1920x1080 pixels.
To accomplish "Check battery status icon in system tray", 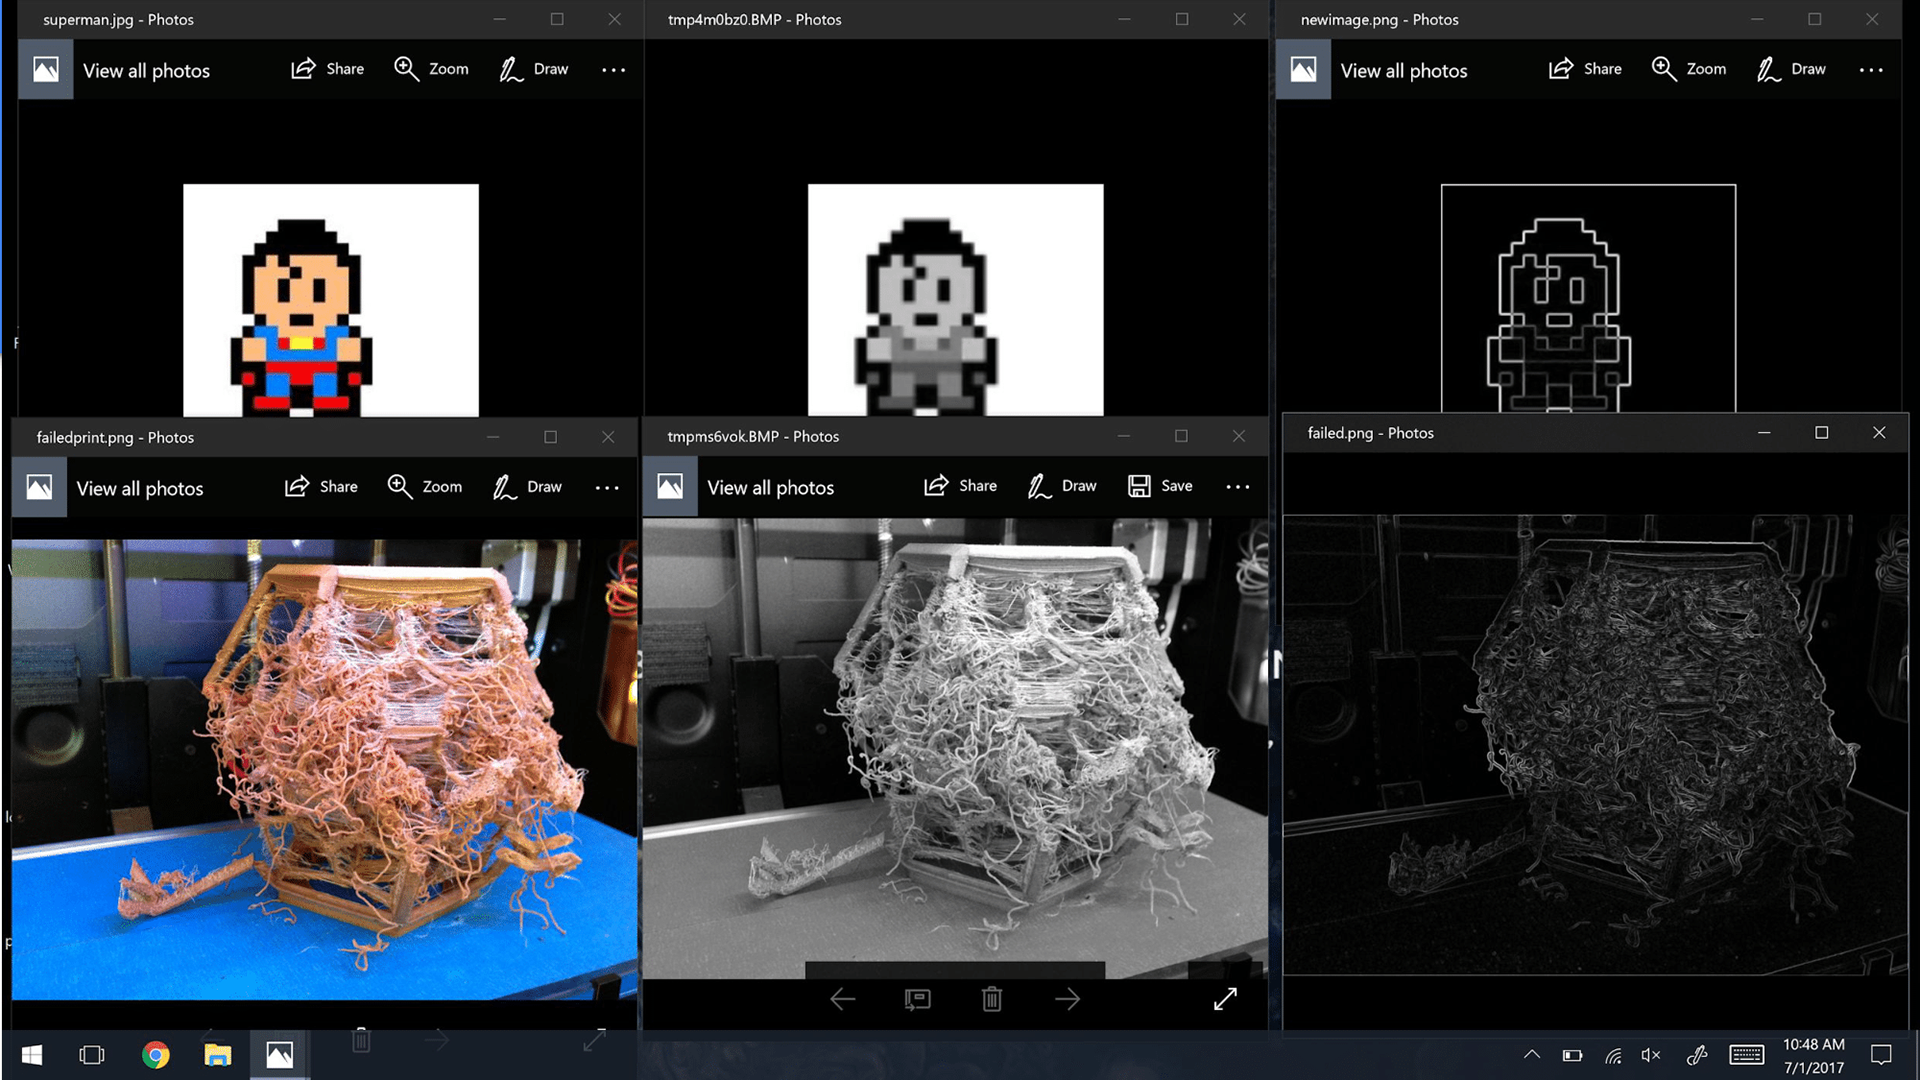I will pyautogui.click(x=1572, y=1055).
